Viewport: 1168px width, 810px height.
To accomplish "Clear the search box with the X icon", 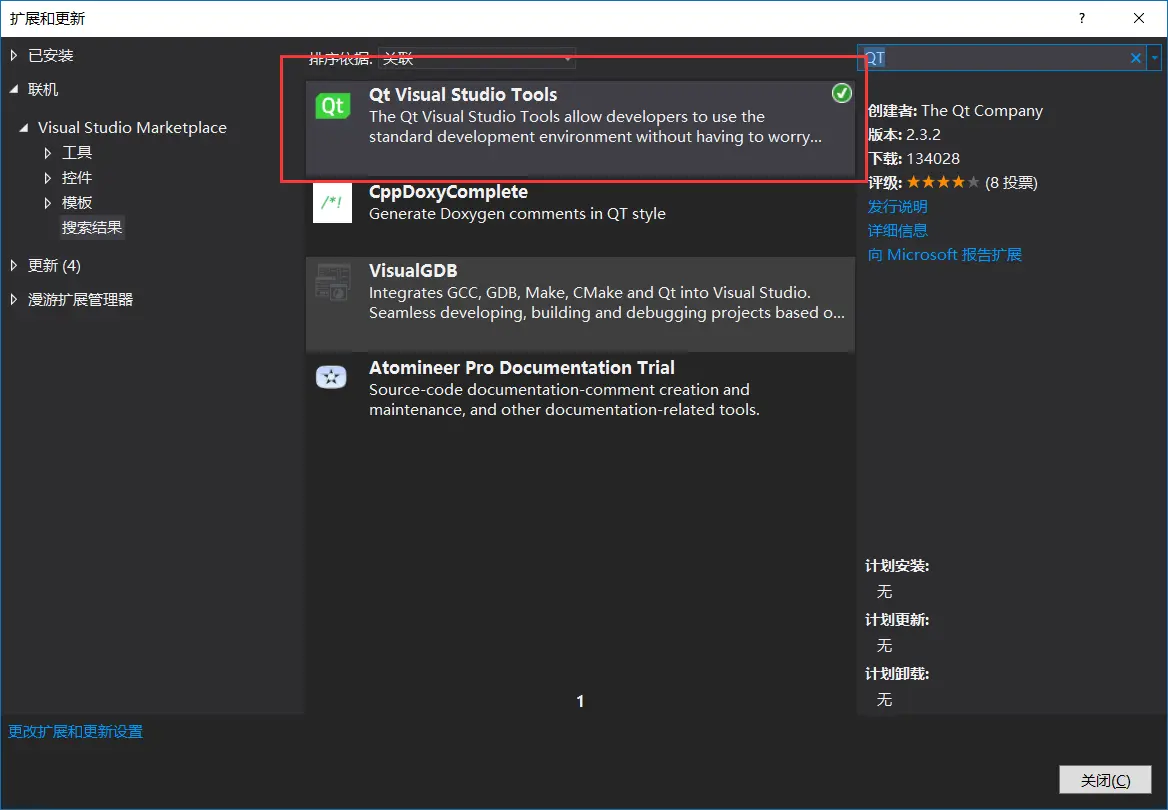I will [1135, 58].
